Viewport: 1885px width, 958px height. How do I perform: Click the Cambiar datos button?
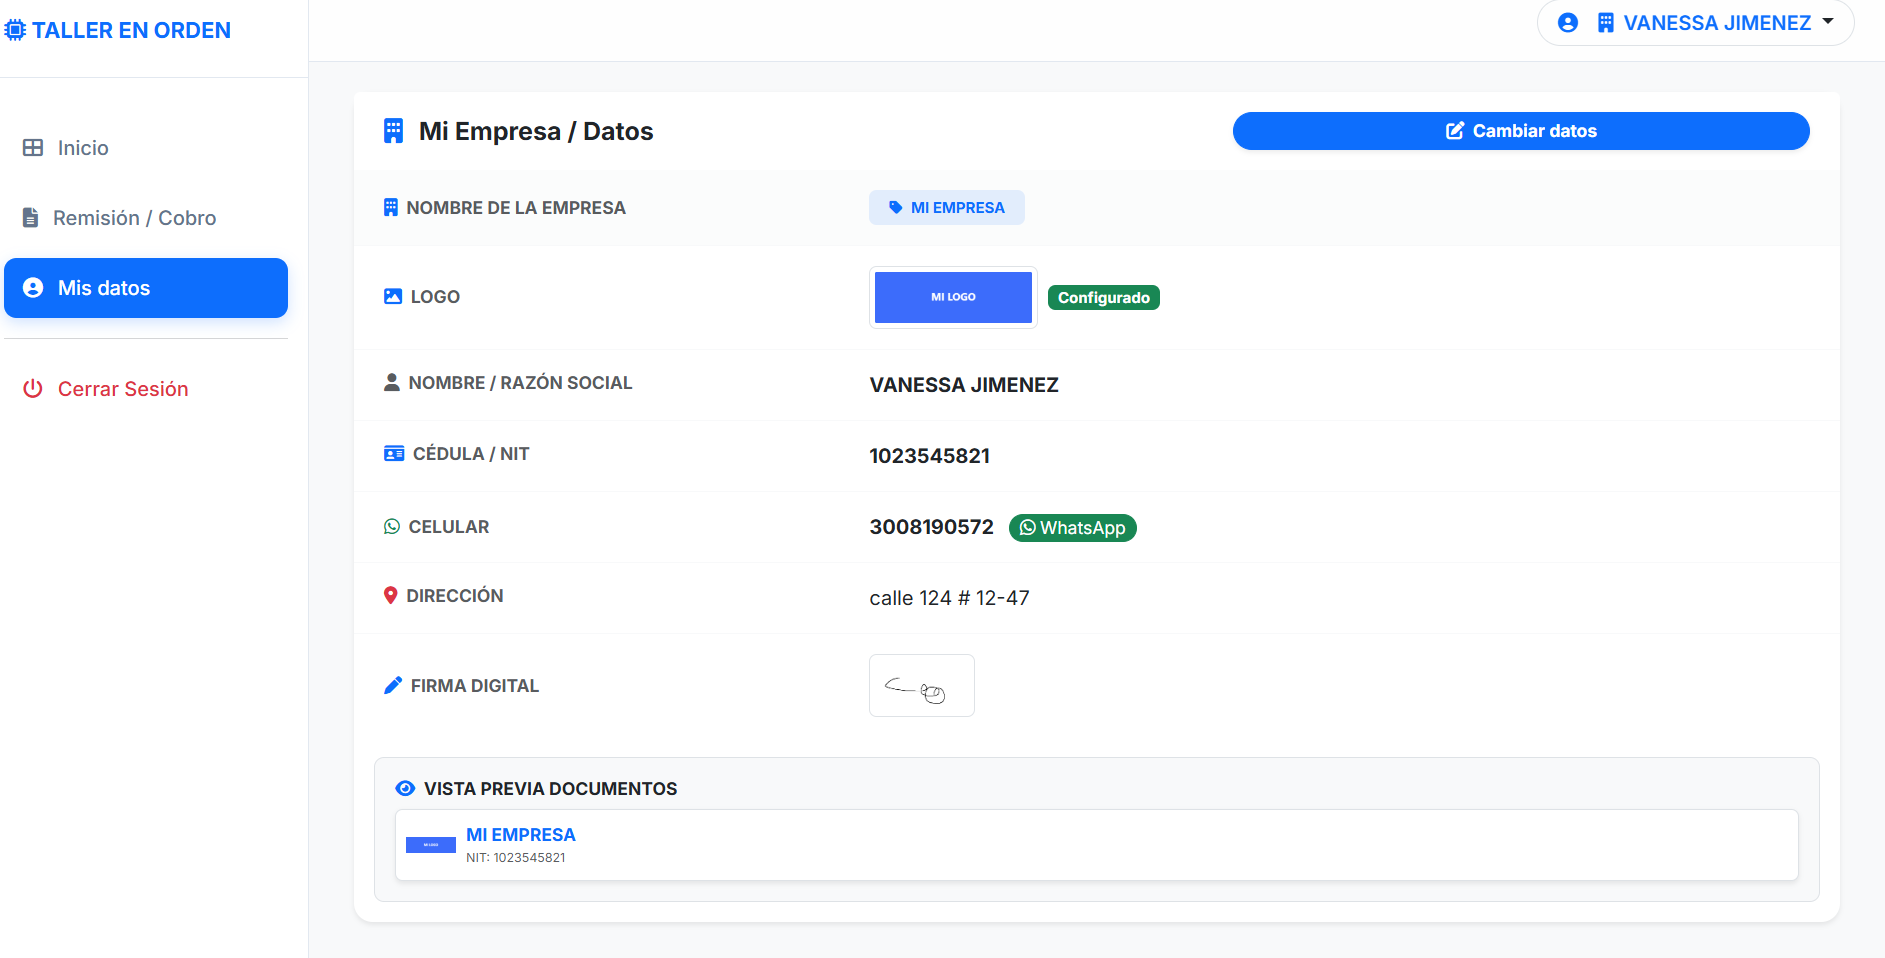point(1521,131)
